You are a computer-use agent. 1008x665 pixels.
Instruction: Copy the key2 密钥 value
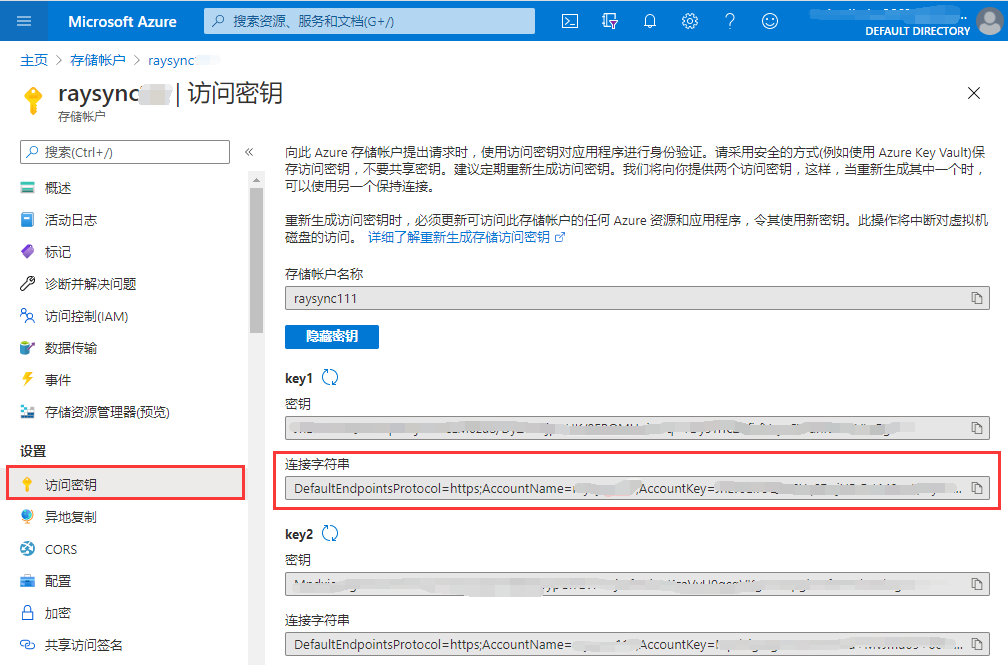click(x=976, y=584)
